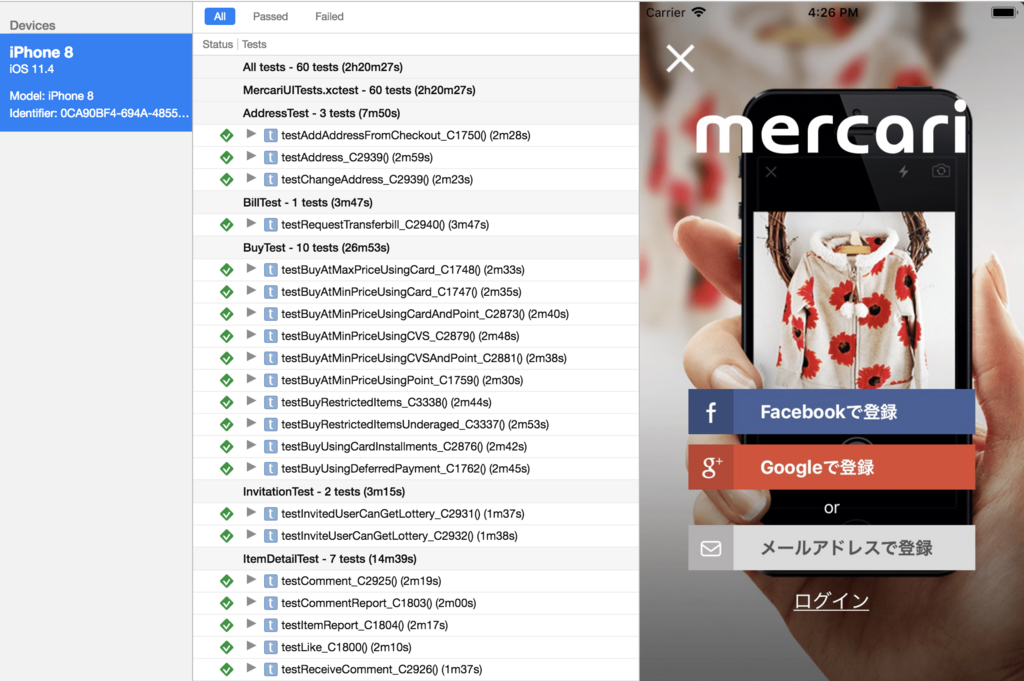Tap the Google plus logo icon
Screen dimensions: 1024x681
tap(711, 467)
